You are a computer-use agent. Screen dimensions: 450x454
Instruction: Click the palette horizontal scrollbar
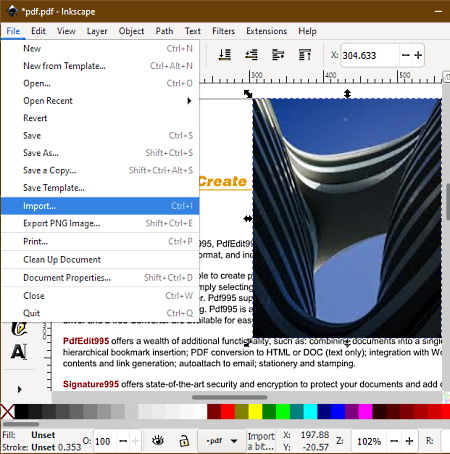tap(21, 424)
